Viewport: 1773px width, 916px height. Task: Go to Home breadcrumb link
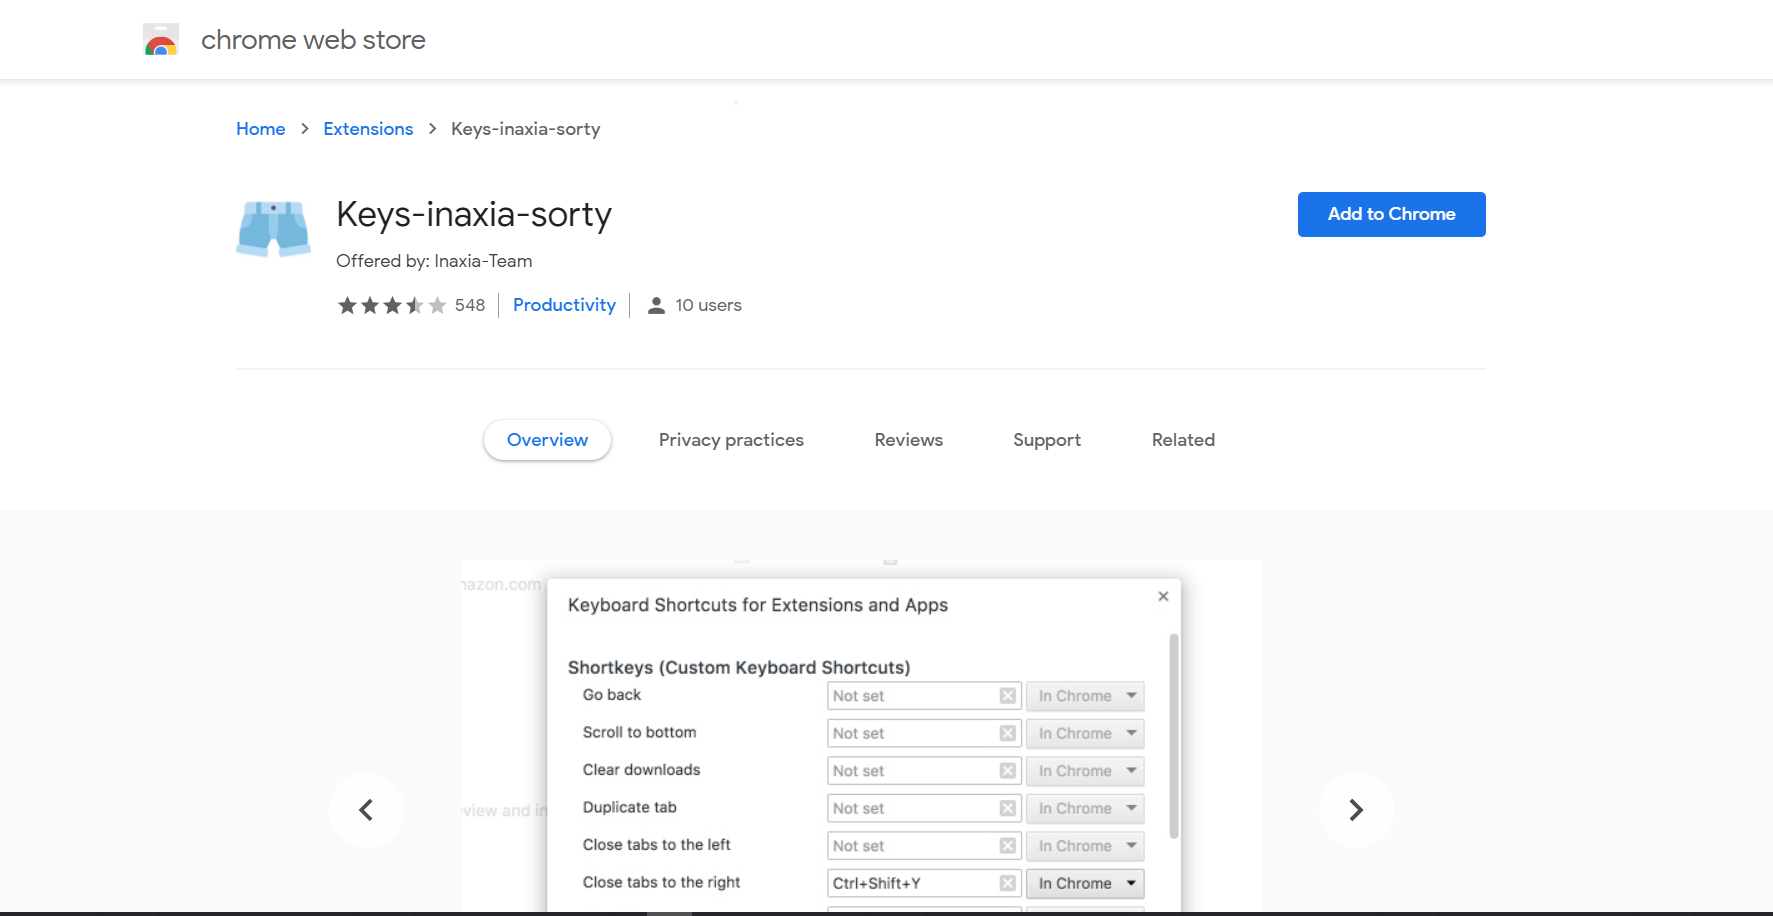click(x=261, y=129)
